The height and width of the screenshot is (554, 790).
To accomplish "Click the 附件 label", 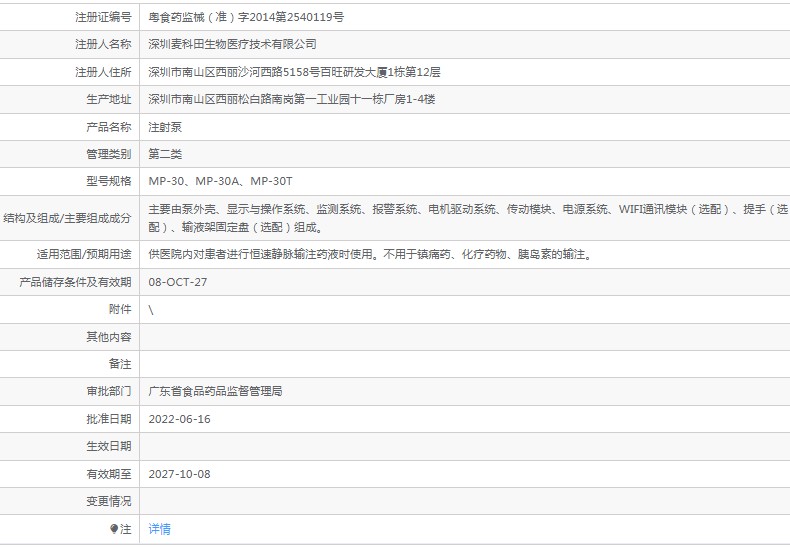I will click(120, 309).
